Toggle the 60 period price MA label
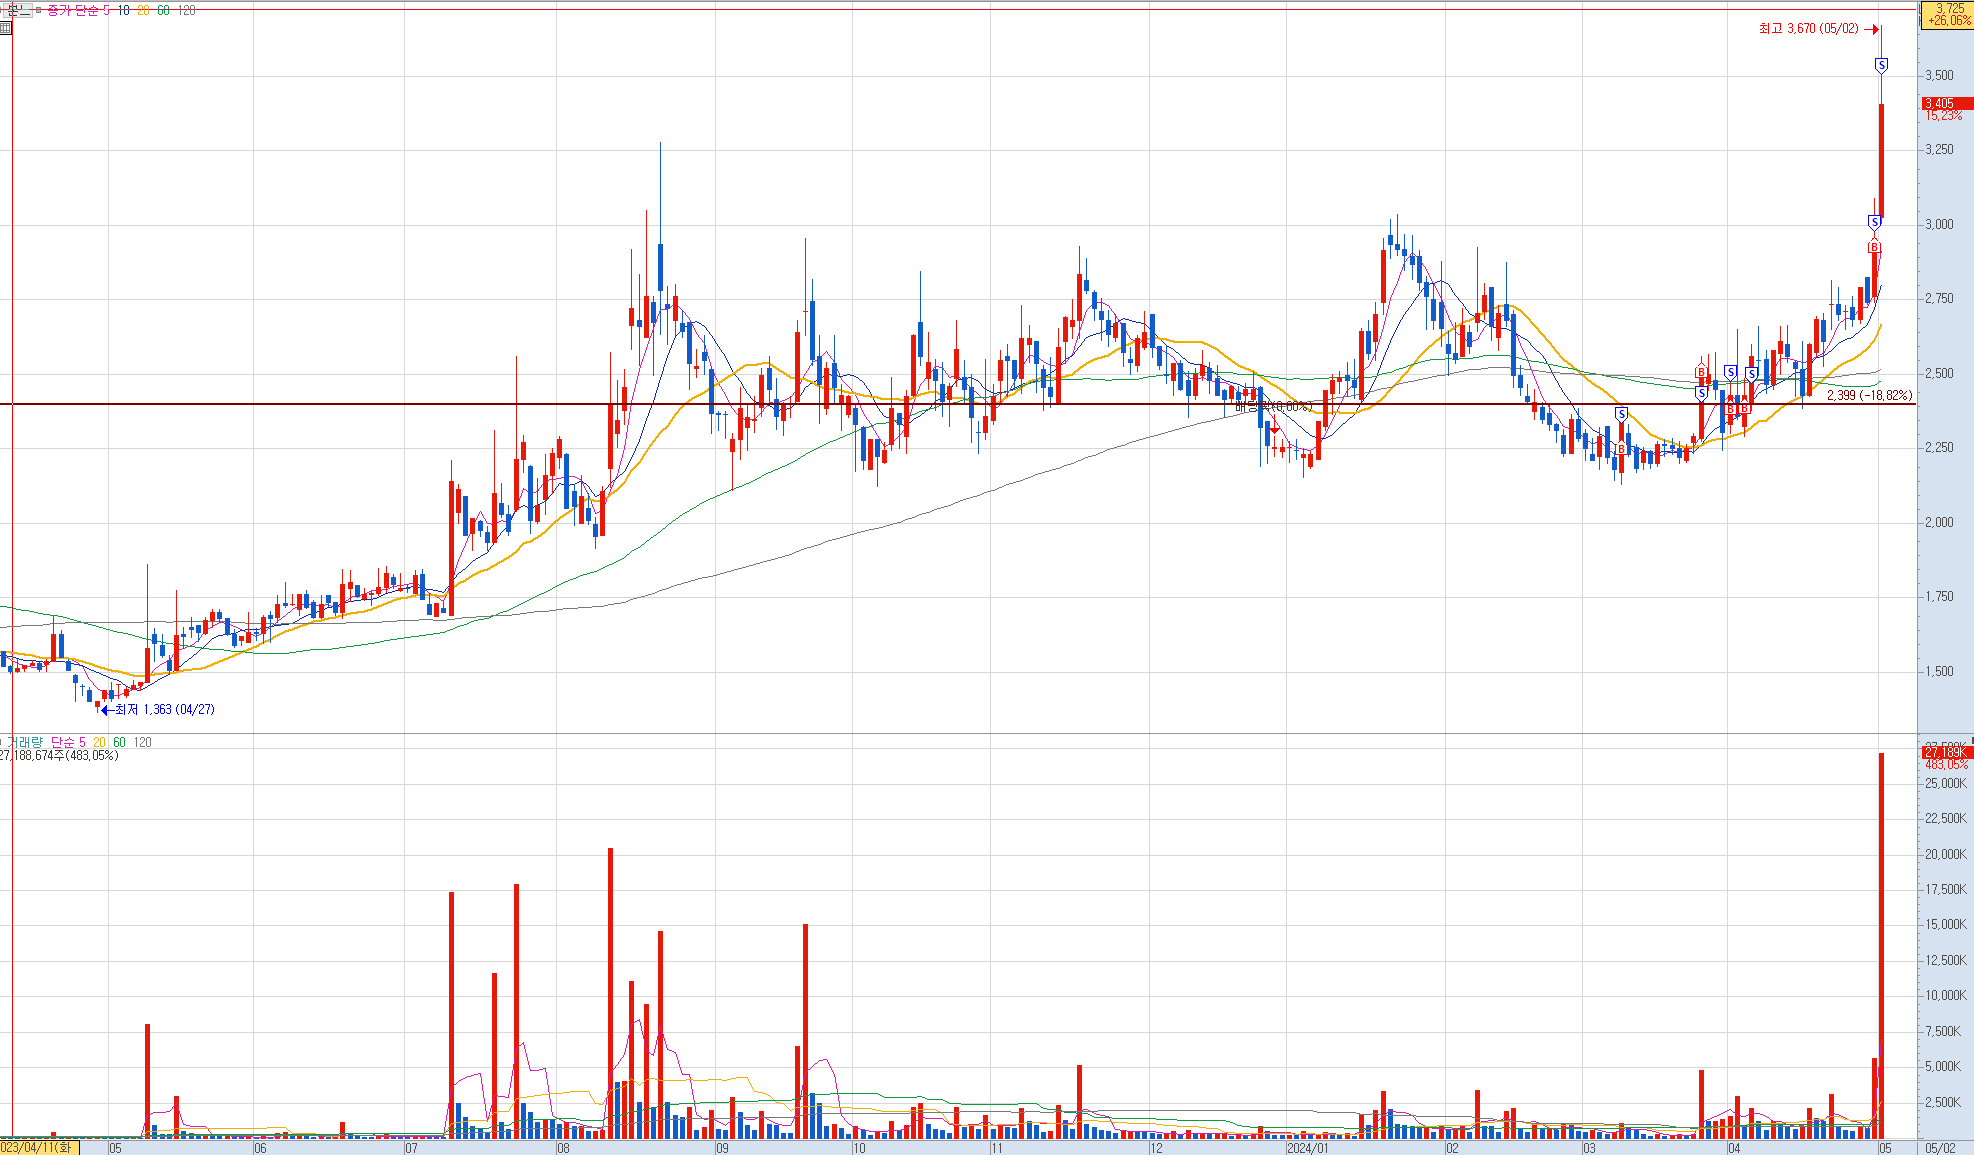Image resolution: width=1974 pixels, height=1155 pixels. (163, 10)
